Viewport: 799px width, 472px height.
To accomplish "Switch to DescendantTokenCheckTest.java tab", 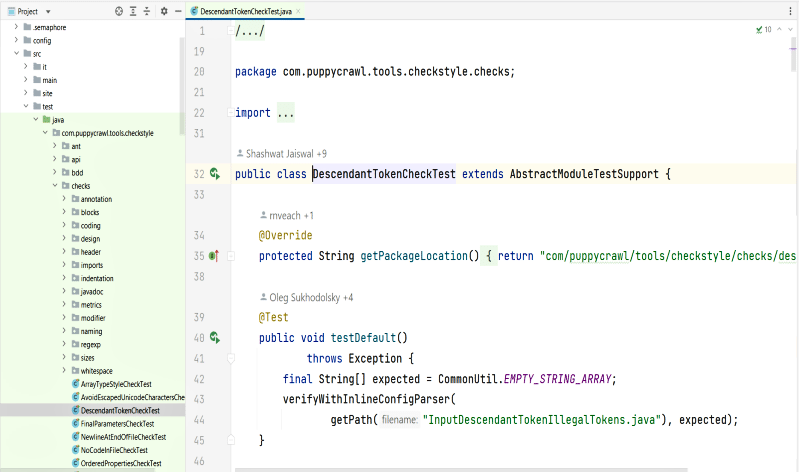I will click(x=247, y=10).
